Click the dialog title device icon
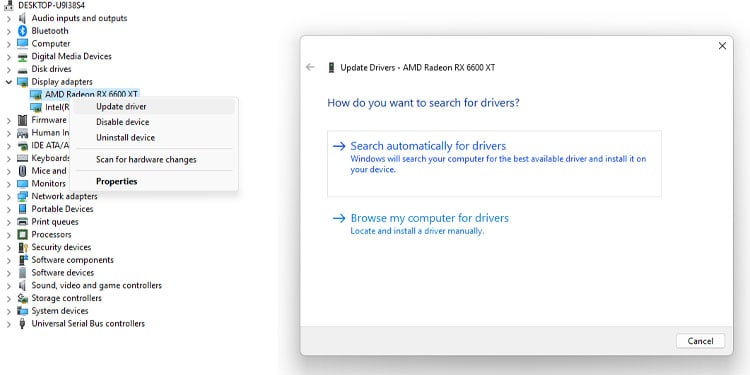The image size is (750, 375). pyautogui.click(x=331, y=67)
